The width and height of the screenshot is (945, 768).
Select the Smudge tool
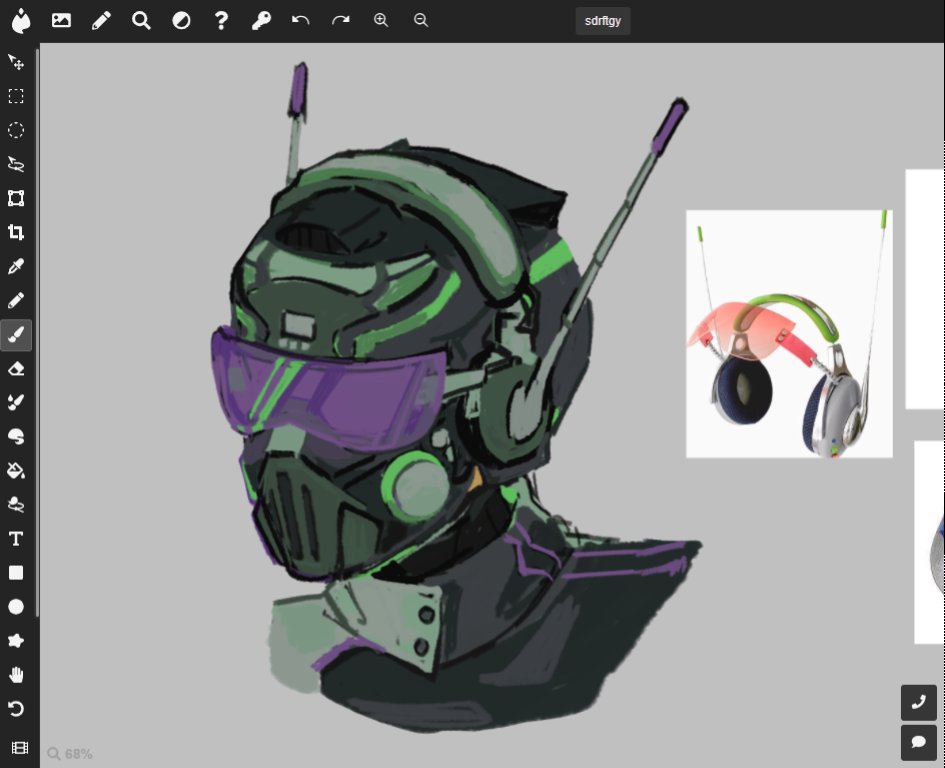click(x=16, y=436)
